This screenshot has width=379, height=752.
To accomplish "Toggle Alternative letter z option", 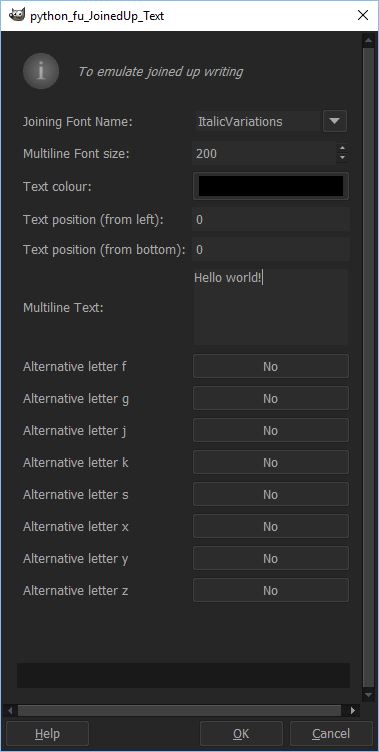I will click(x=271, y=590).
